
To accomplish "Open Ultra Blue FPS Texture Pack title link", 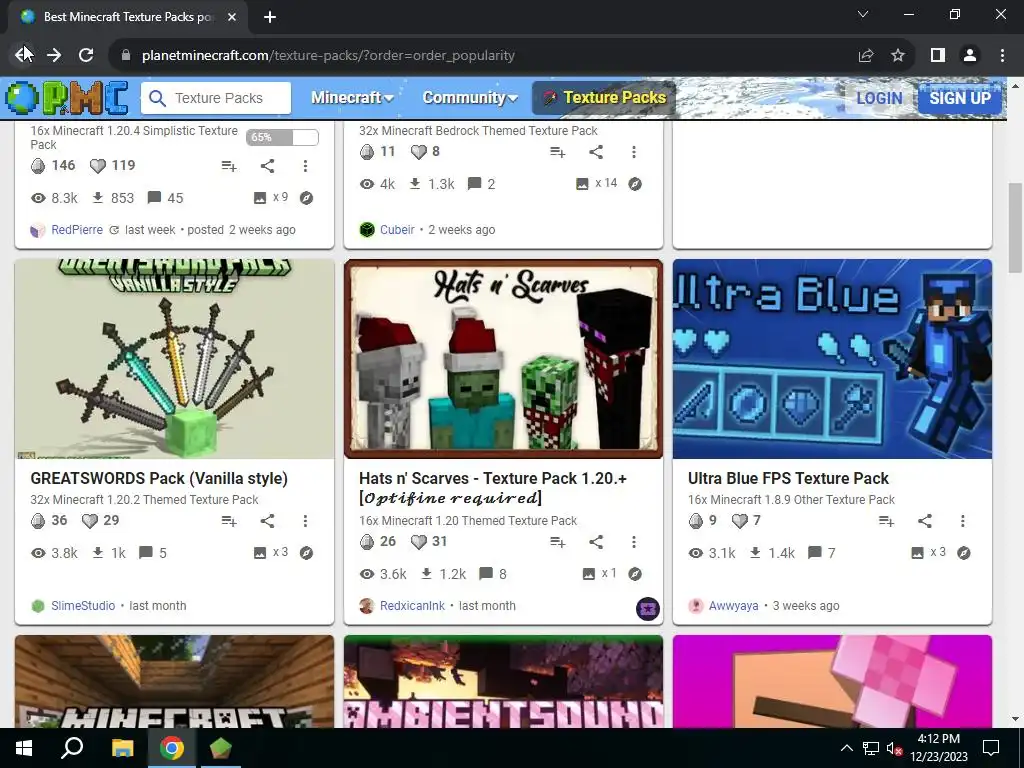I will (x=788, y=479).
